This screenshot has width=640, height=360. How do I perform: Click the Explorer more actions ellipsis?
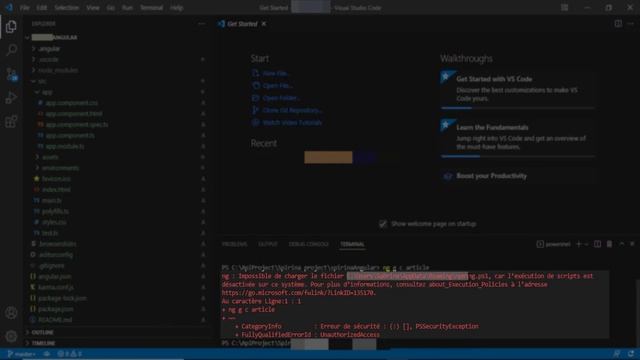point(202,24)
